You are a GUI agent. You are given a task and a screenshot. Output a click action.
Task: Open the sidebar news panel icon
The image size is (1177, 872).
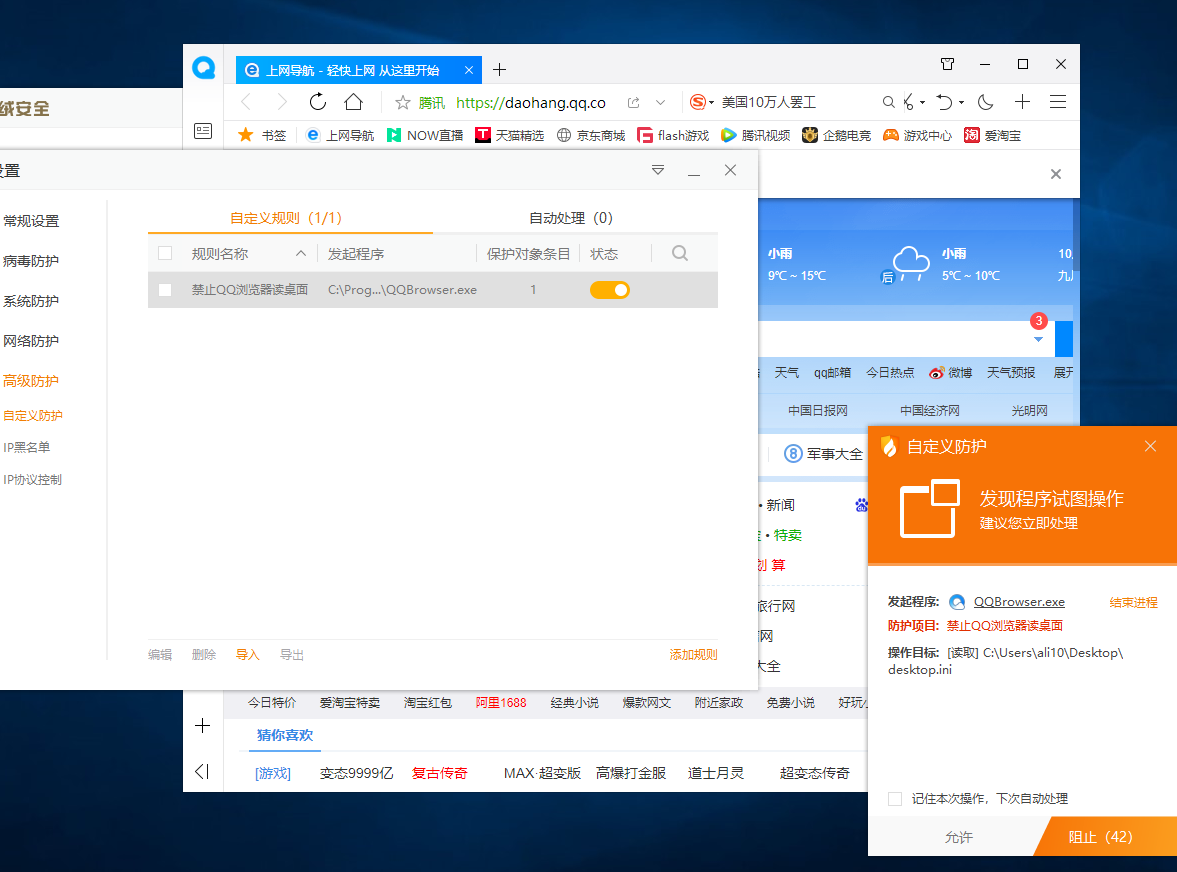[x=203, y=131]
